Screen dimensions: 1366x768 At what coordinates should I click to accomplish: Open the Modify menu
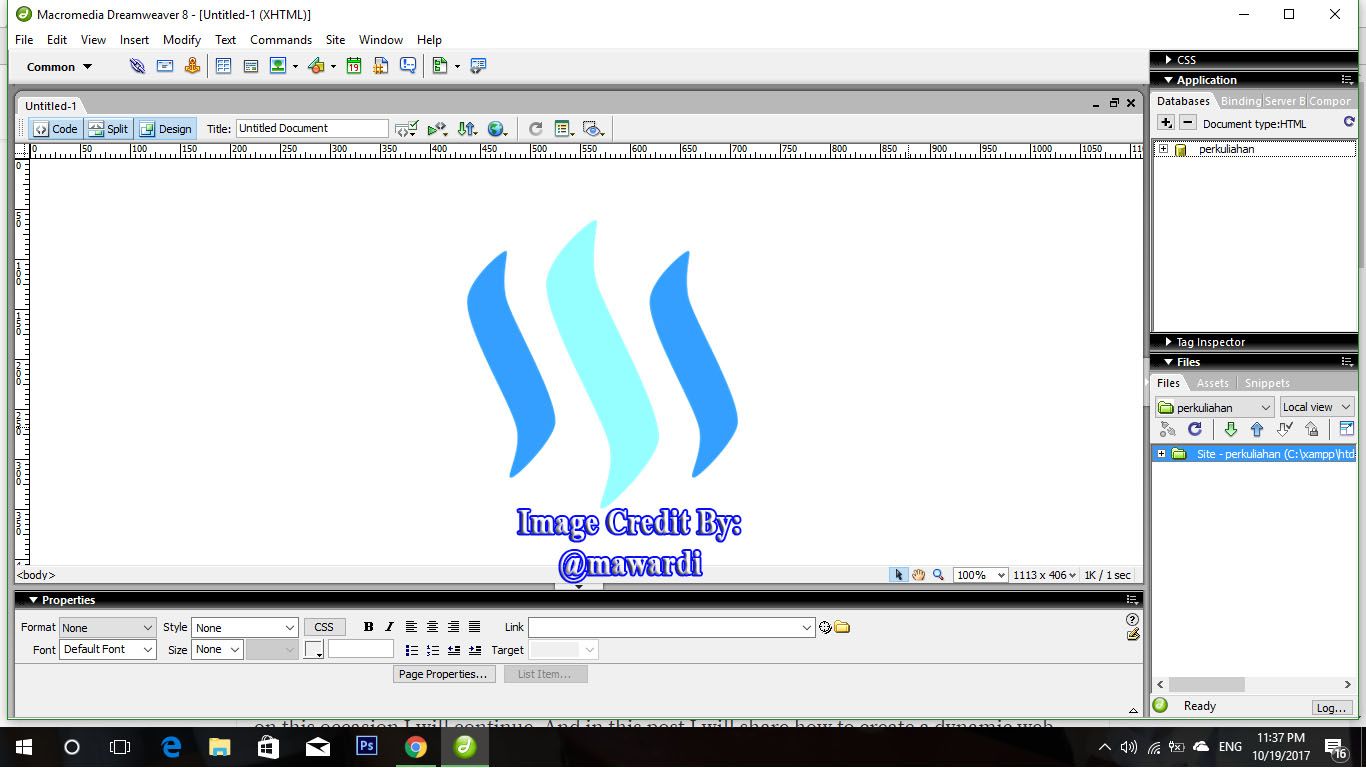point(182,40)
